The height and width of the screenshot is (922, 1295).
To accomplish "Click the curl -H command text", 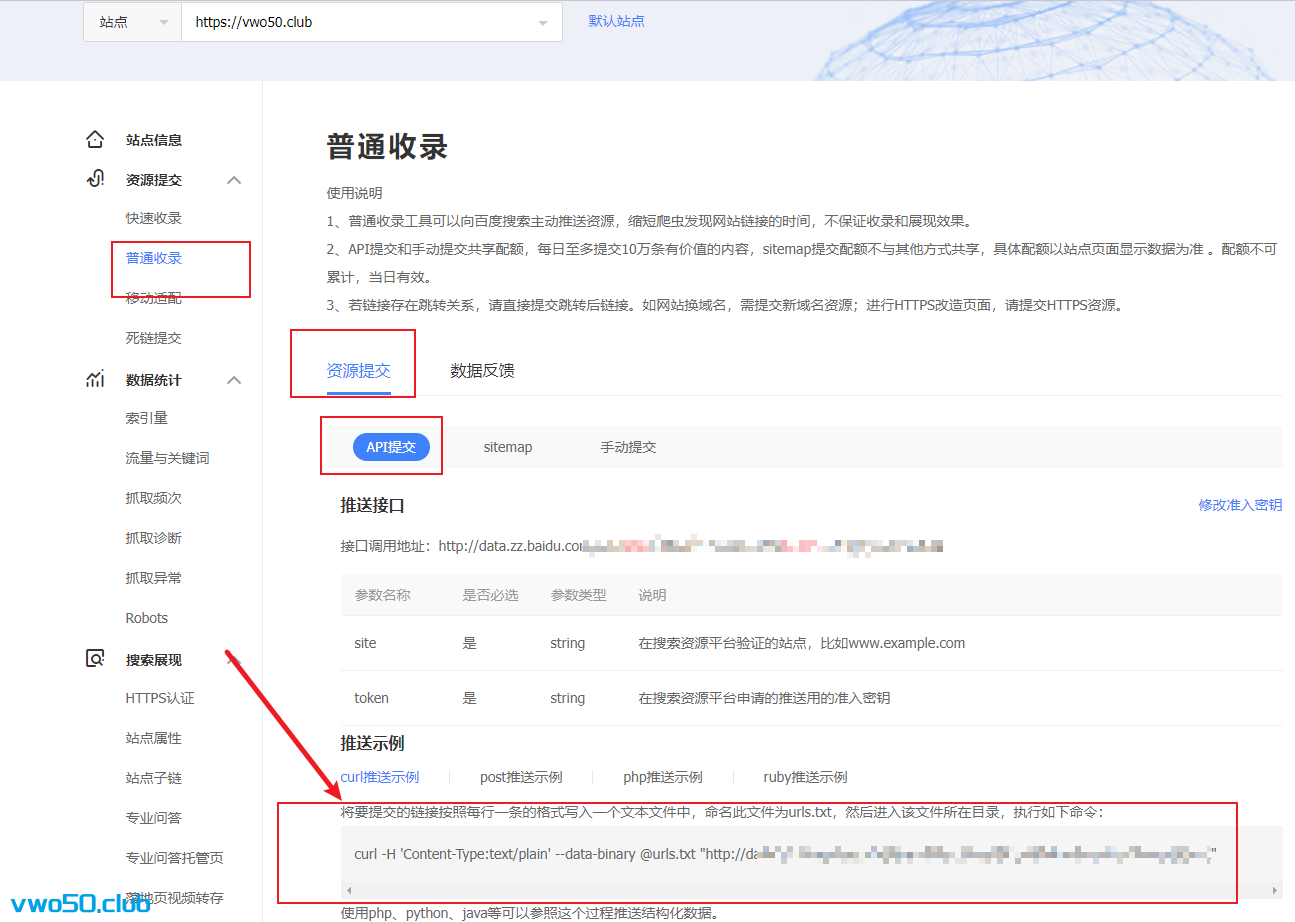I will coord(785,855).
